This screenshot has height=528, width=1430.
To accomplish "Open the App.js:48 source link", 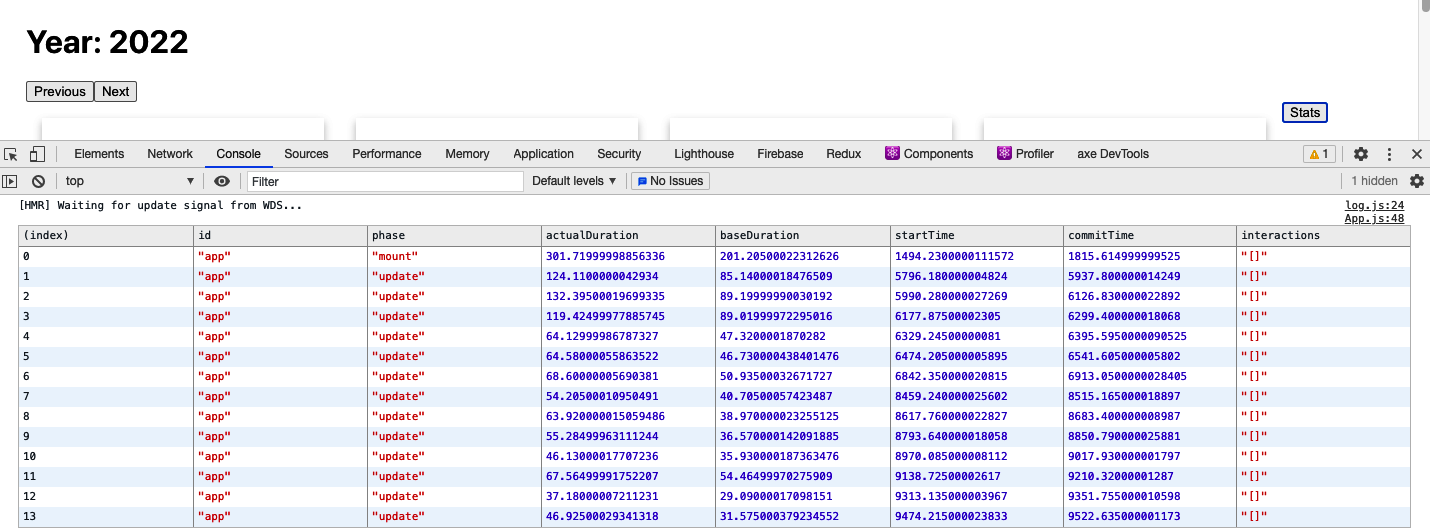I will coord(1374,218).
